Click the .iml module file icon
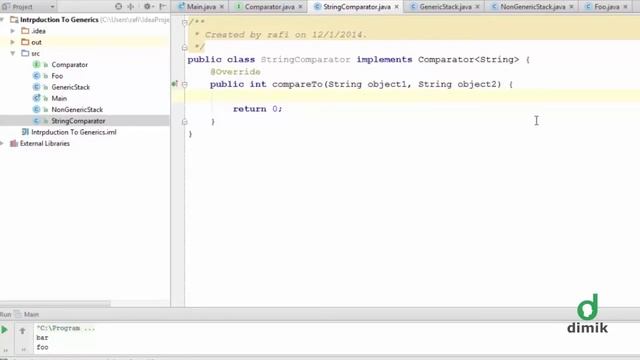640x360 pixels. (x=25, y=132)
